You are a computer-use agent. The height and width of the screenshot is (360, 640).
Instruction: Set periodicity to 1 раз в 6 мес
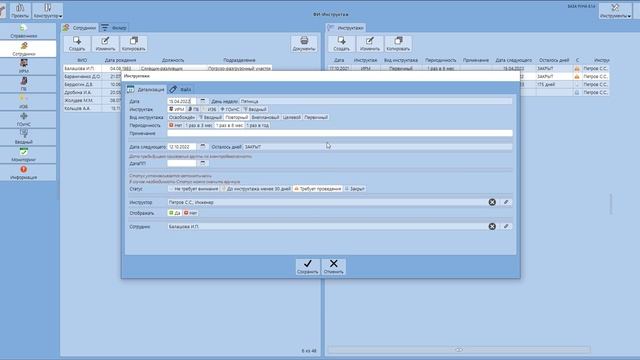(x=229, y=125)
